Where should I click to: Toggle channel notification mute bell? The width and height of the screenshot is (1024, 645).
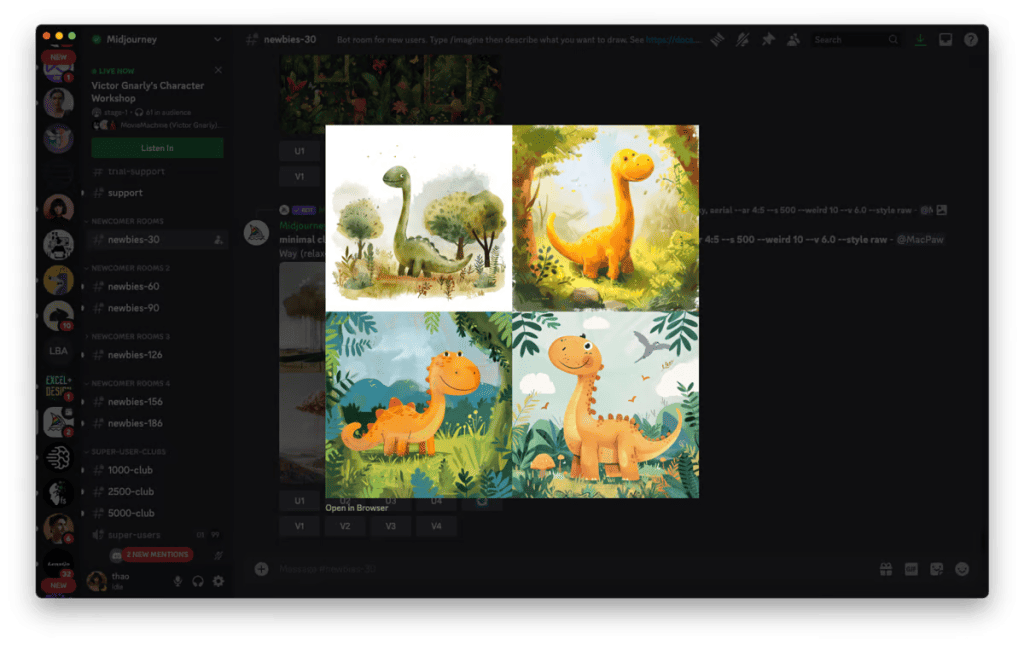pos(743,40)
